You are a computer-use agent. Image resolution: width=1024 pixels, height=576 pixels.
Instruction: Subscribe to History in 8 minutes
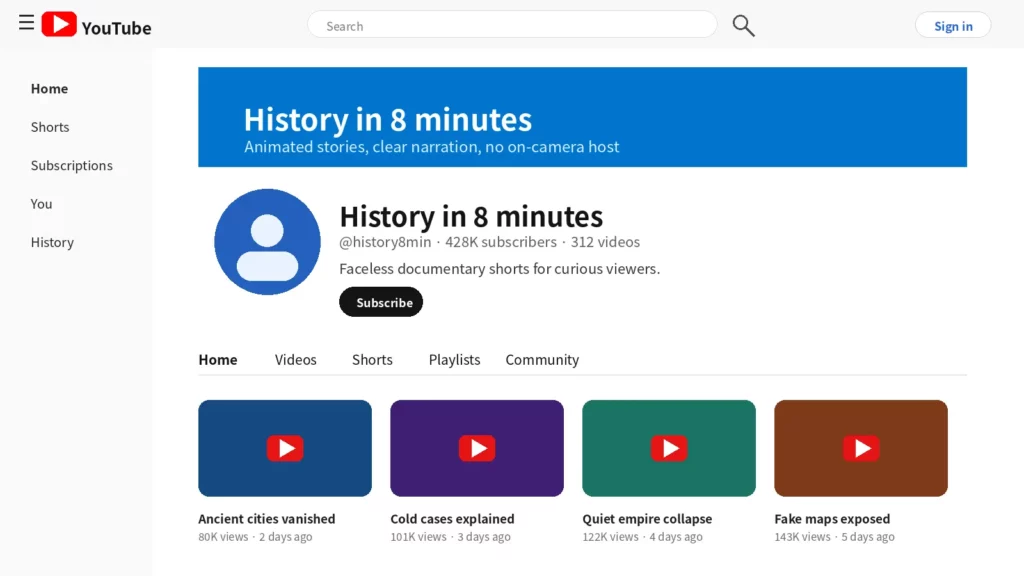[381, 302]
